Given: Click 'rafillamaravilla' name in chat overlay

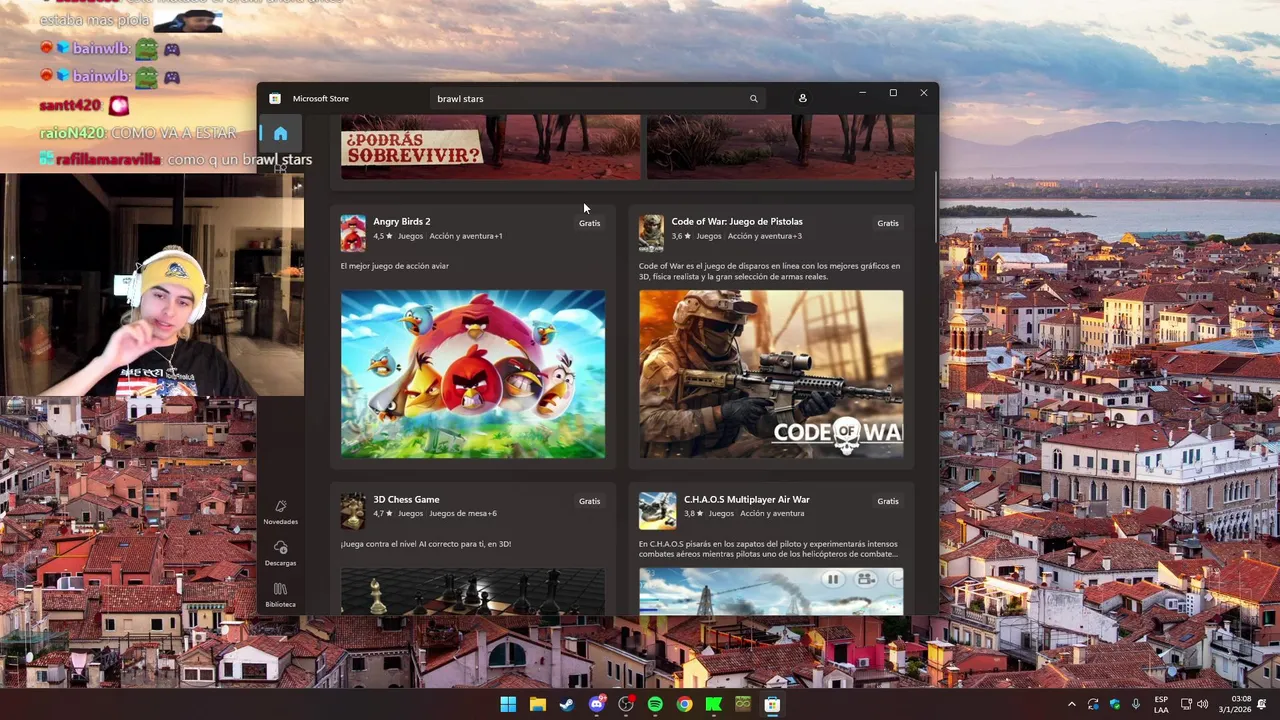Looking at the screenshot, I should tap(109, 159).
